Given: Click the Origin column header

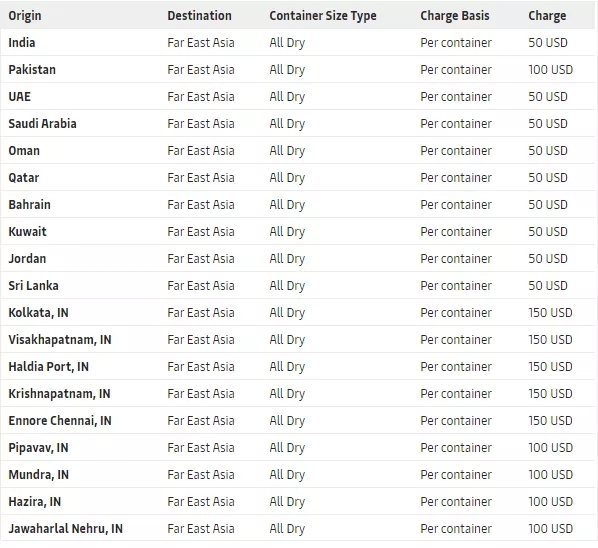Looking at the screenshot, I should (25, 16).
